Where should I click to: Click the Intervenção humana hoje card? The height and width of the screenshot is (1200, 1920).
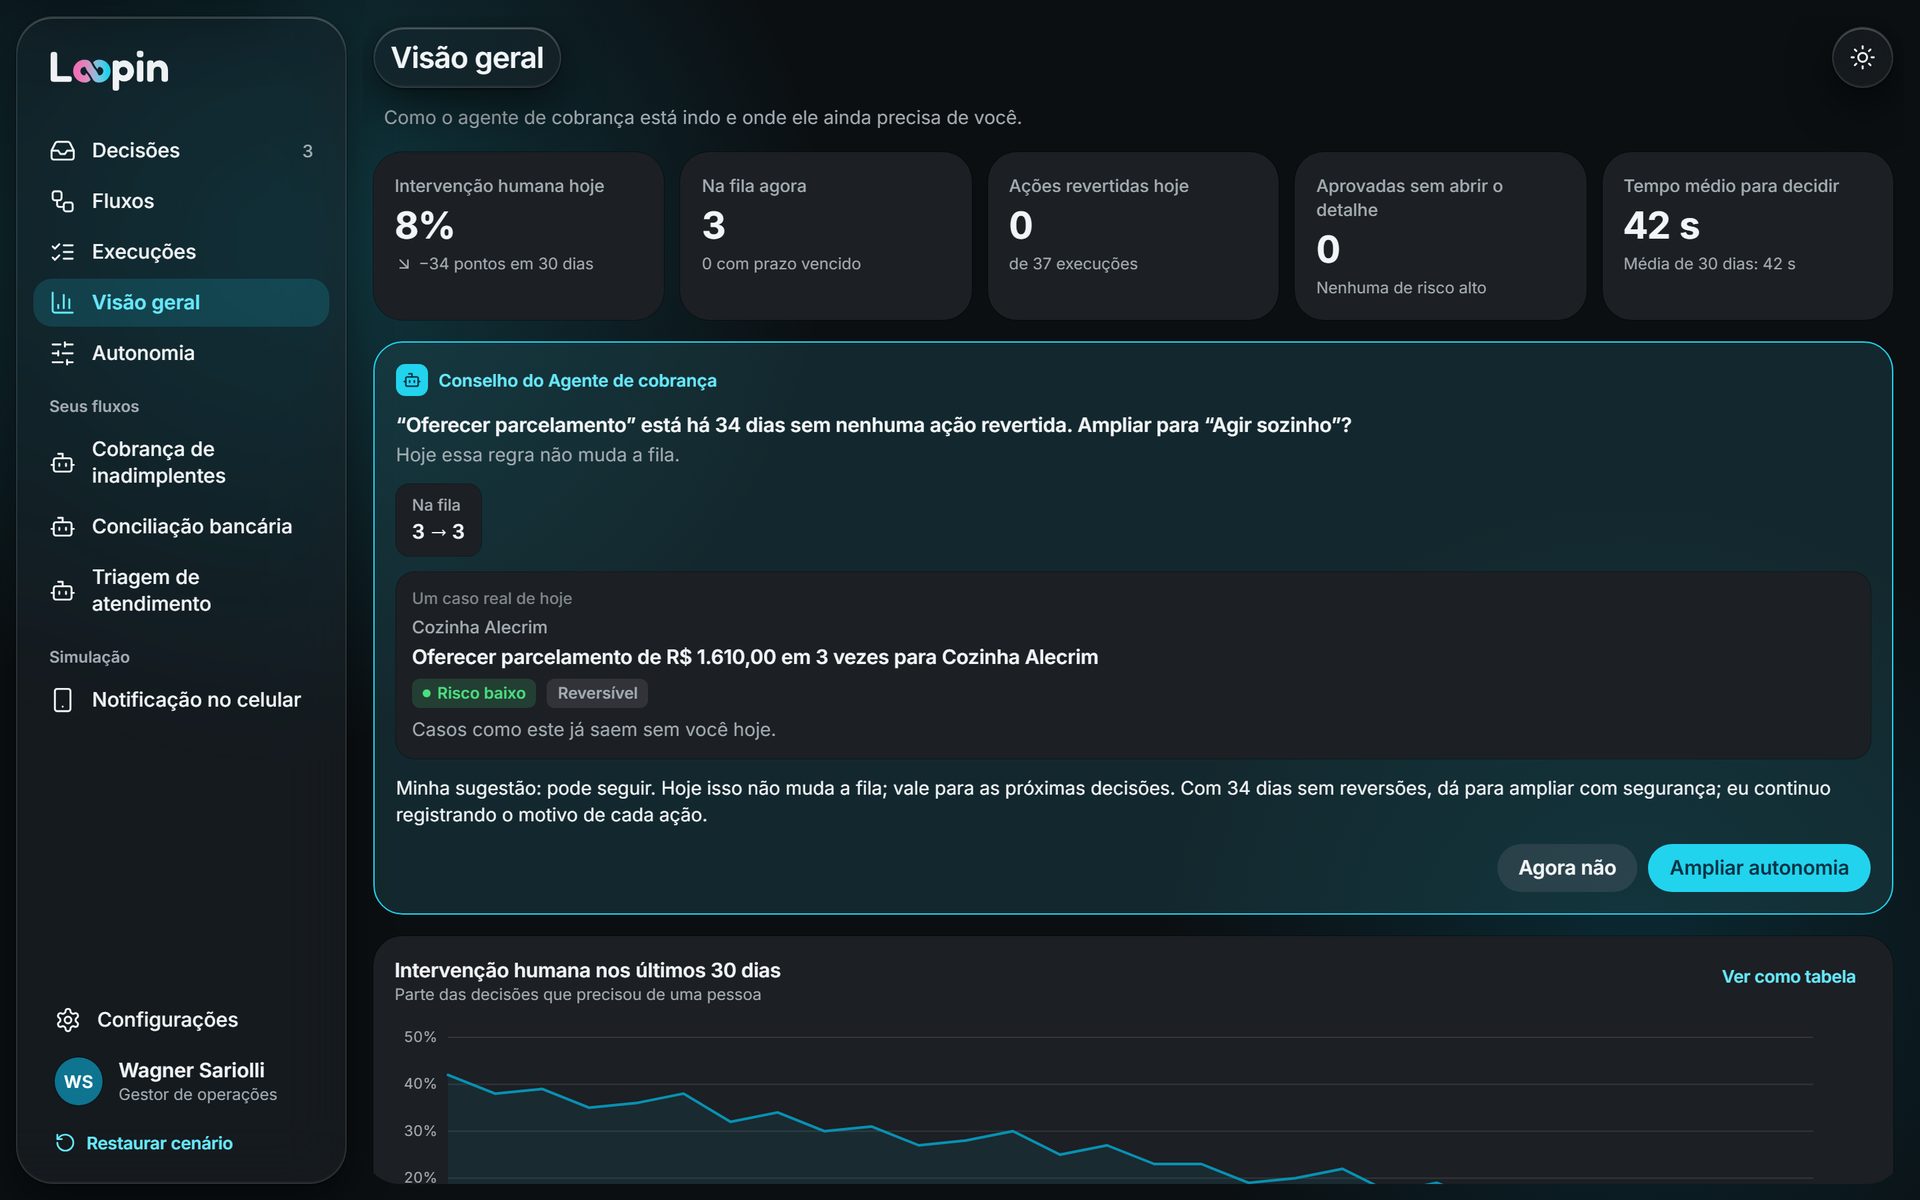click(x=518, y=236)
